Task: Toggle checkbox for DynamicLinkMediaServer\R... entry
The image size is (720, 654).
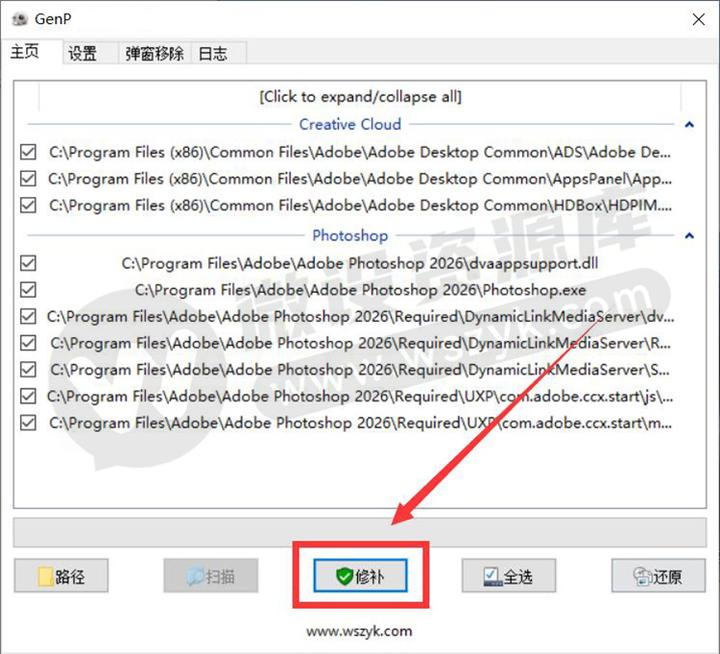Action: pos(28,343)
